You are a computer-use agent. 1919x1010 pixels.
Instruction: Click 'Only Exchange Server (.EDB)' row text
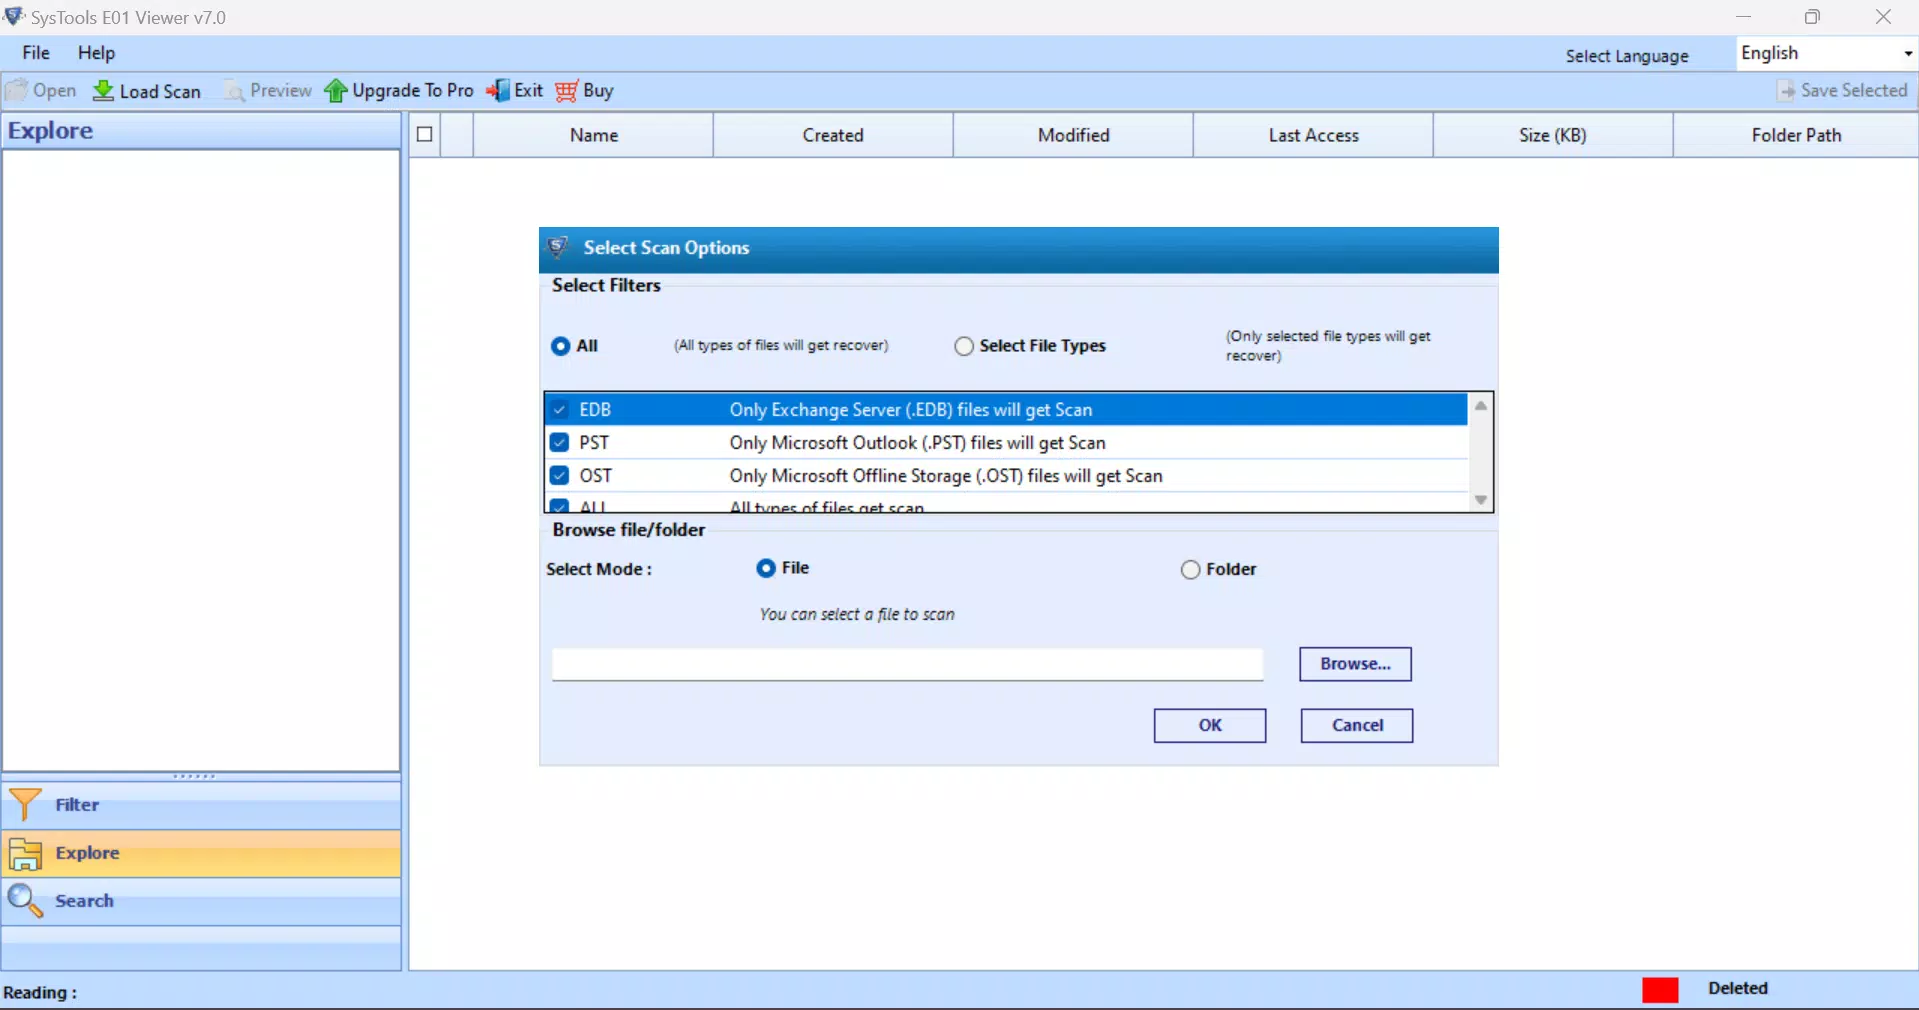click(x=911, y=410)
